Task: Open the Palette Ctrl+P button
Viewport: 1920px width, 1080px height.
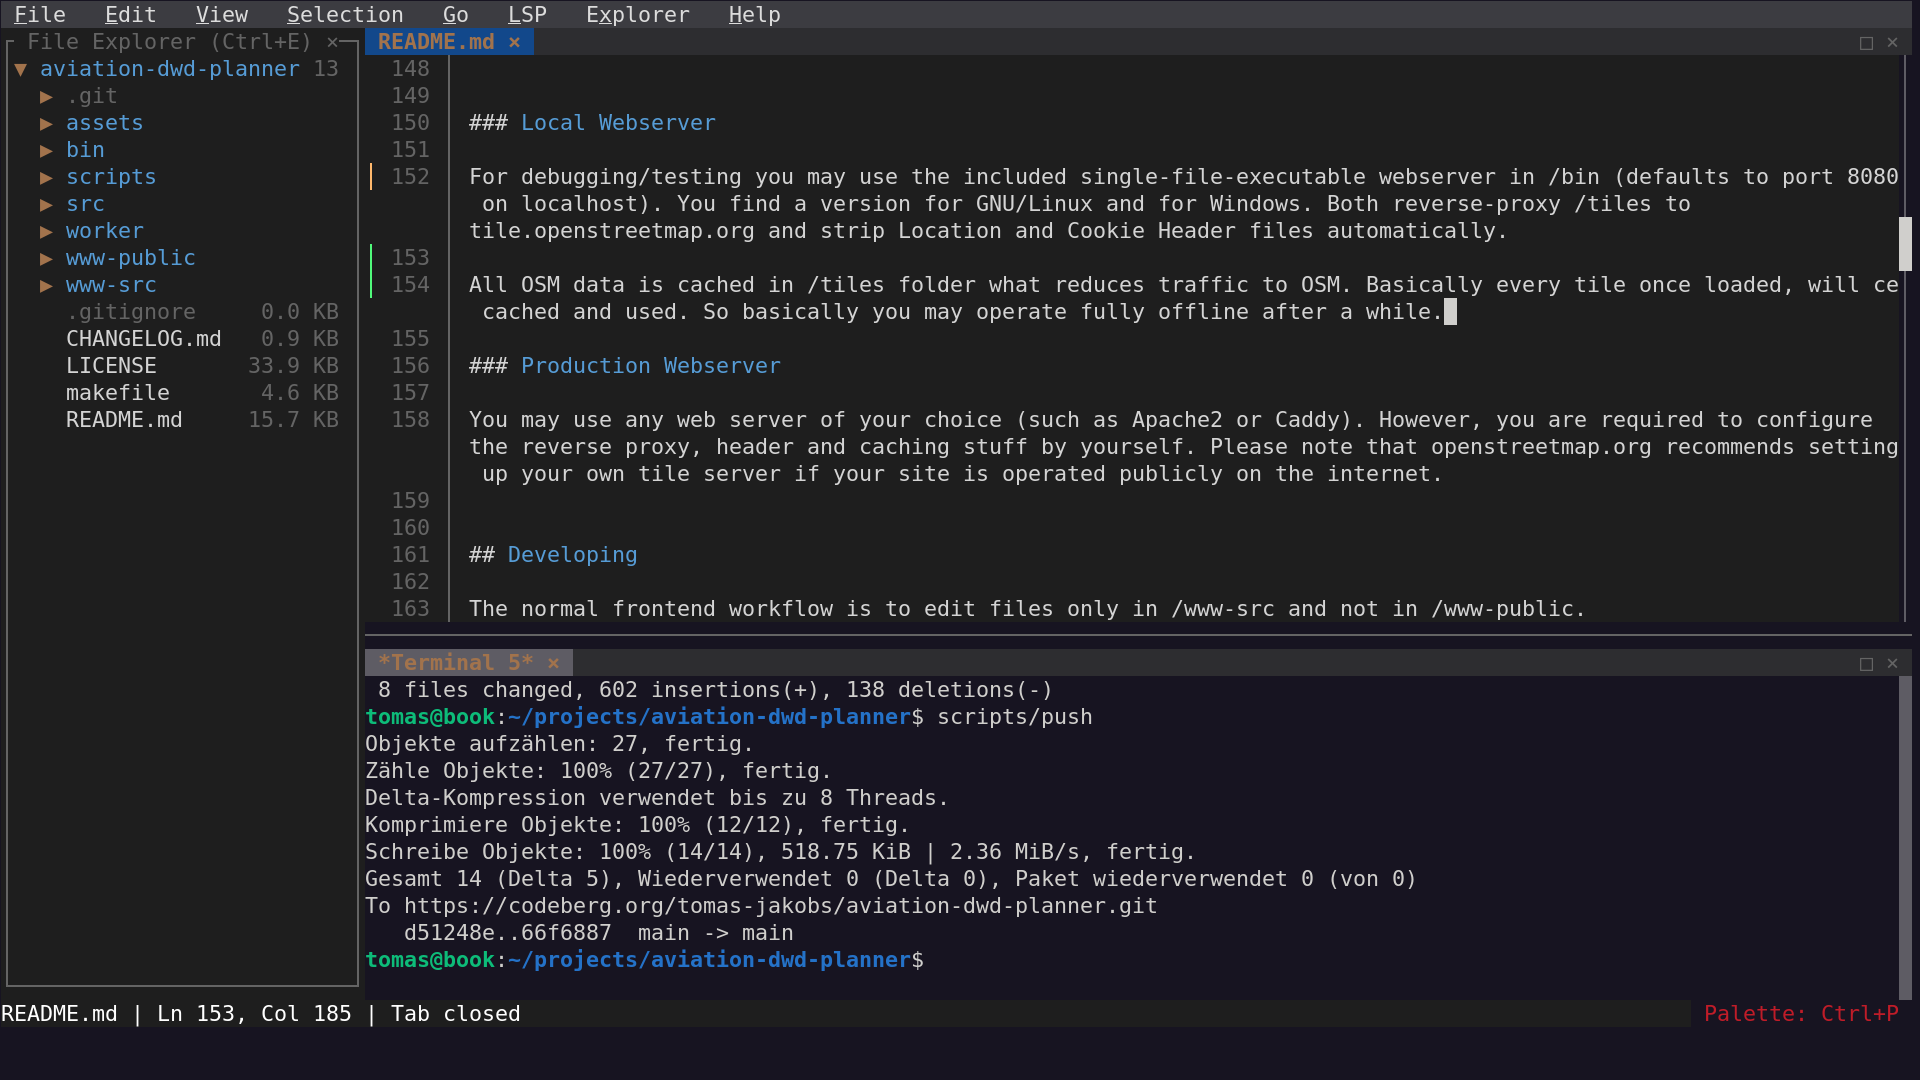Action: [1800, 1013]
